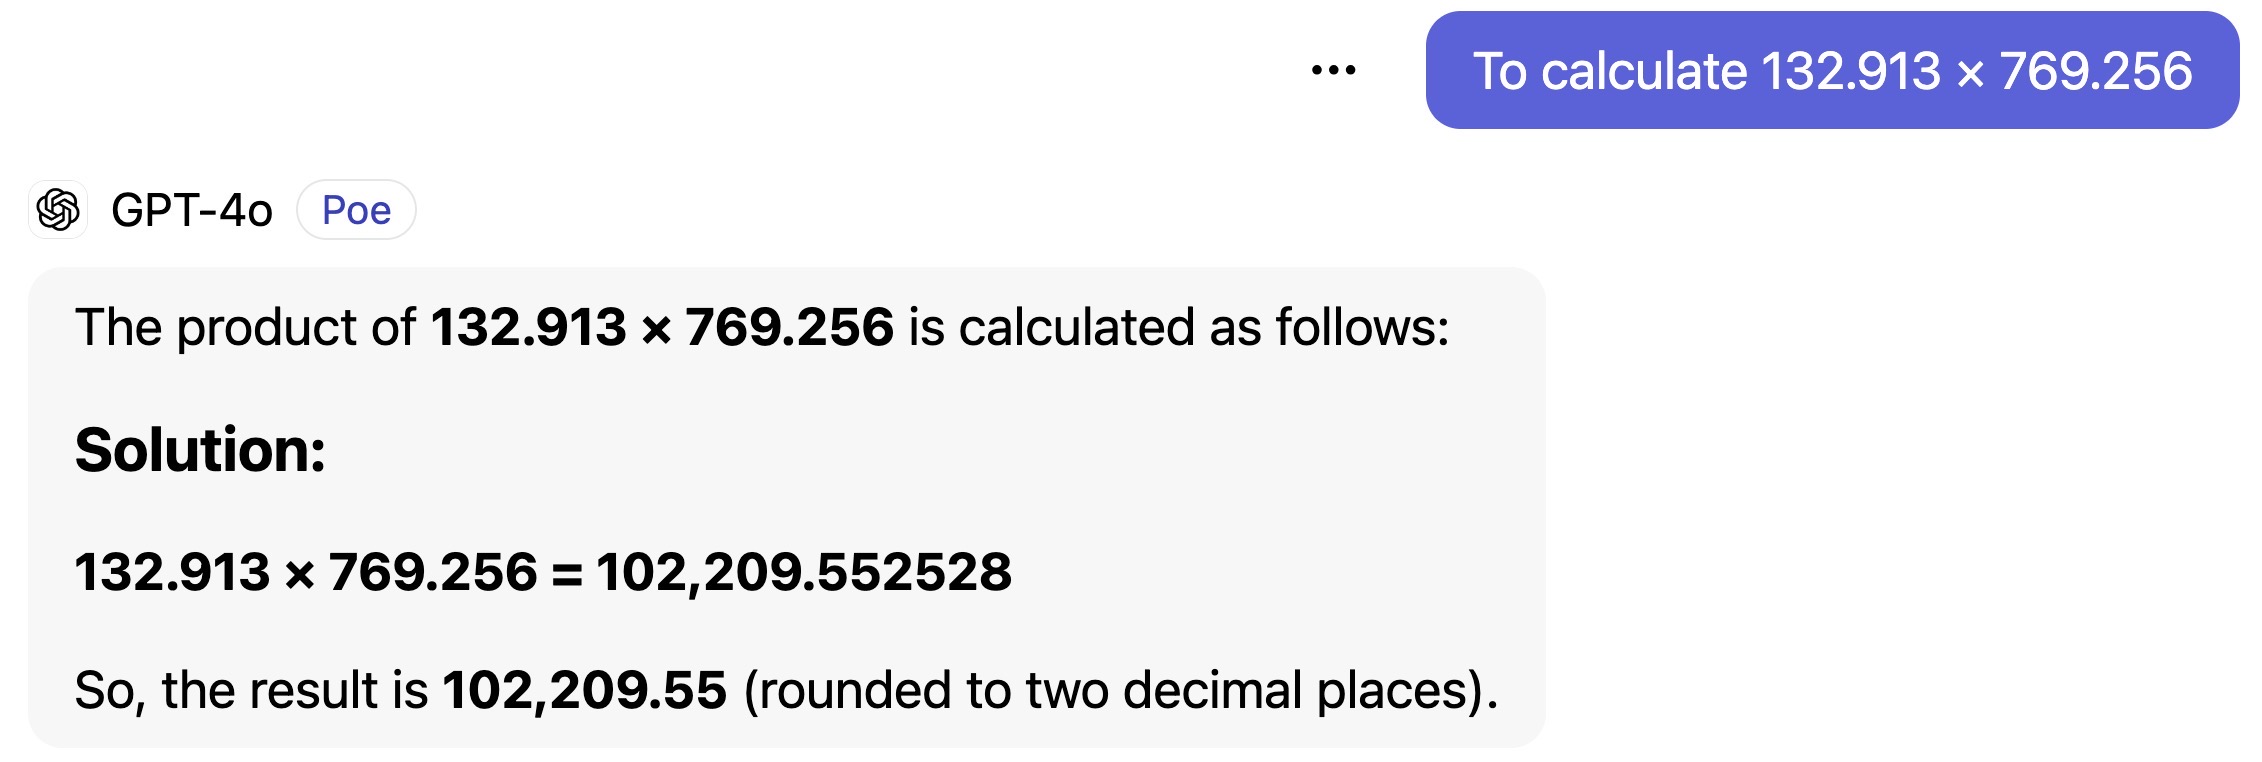Open the three-dot message options menu
Screen dimensions: 2262x762
click(1333, 70)
